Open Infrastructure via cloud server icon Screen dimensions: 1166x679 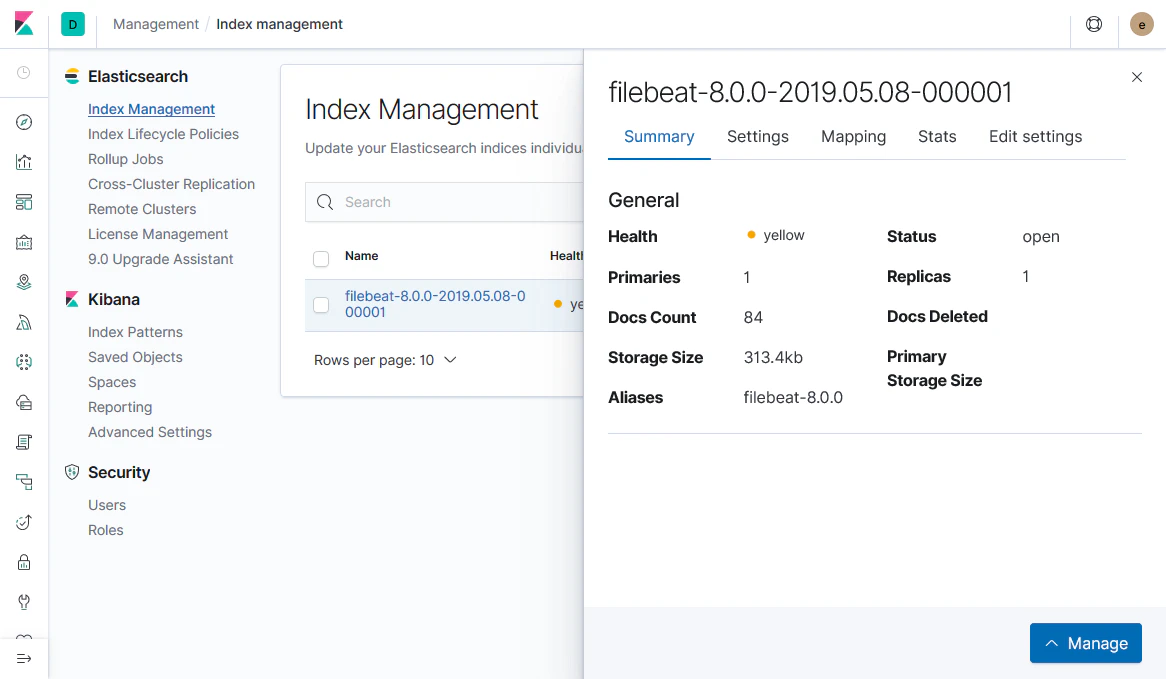coord(24,402)
